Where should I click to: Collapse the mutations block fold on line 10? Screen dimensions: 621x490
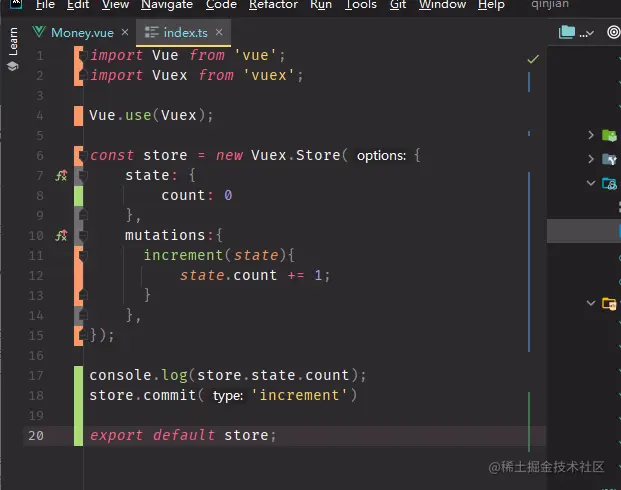tap(83, 235)
